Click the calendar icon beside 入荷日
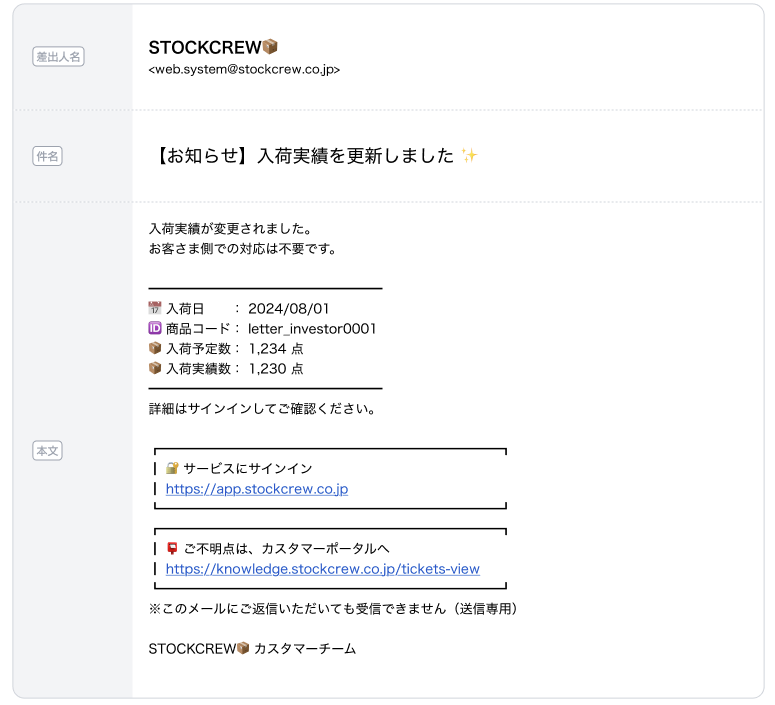The width and height of the screenshot is (775, 705). point(155,309)
